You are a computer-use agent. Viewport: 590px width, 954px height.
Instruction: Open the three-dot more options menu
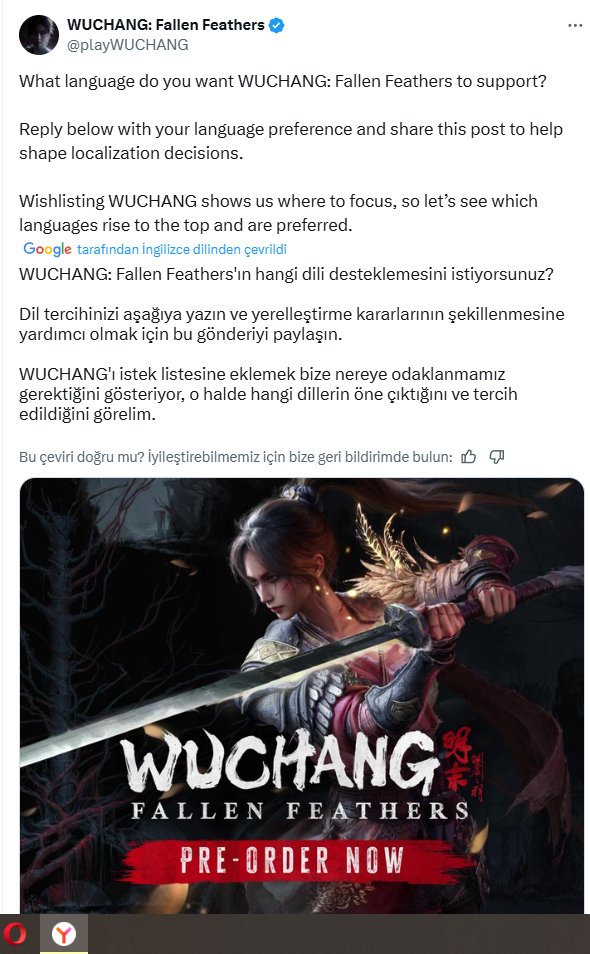tap(575, 26)
